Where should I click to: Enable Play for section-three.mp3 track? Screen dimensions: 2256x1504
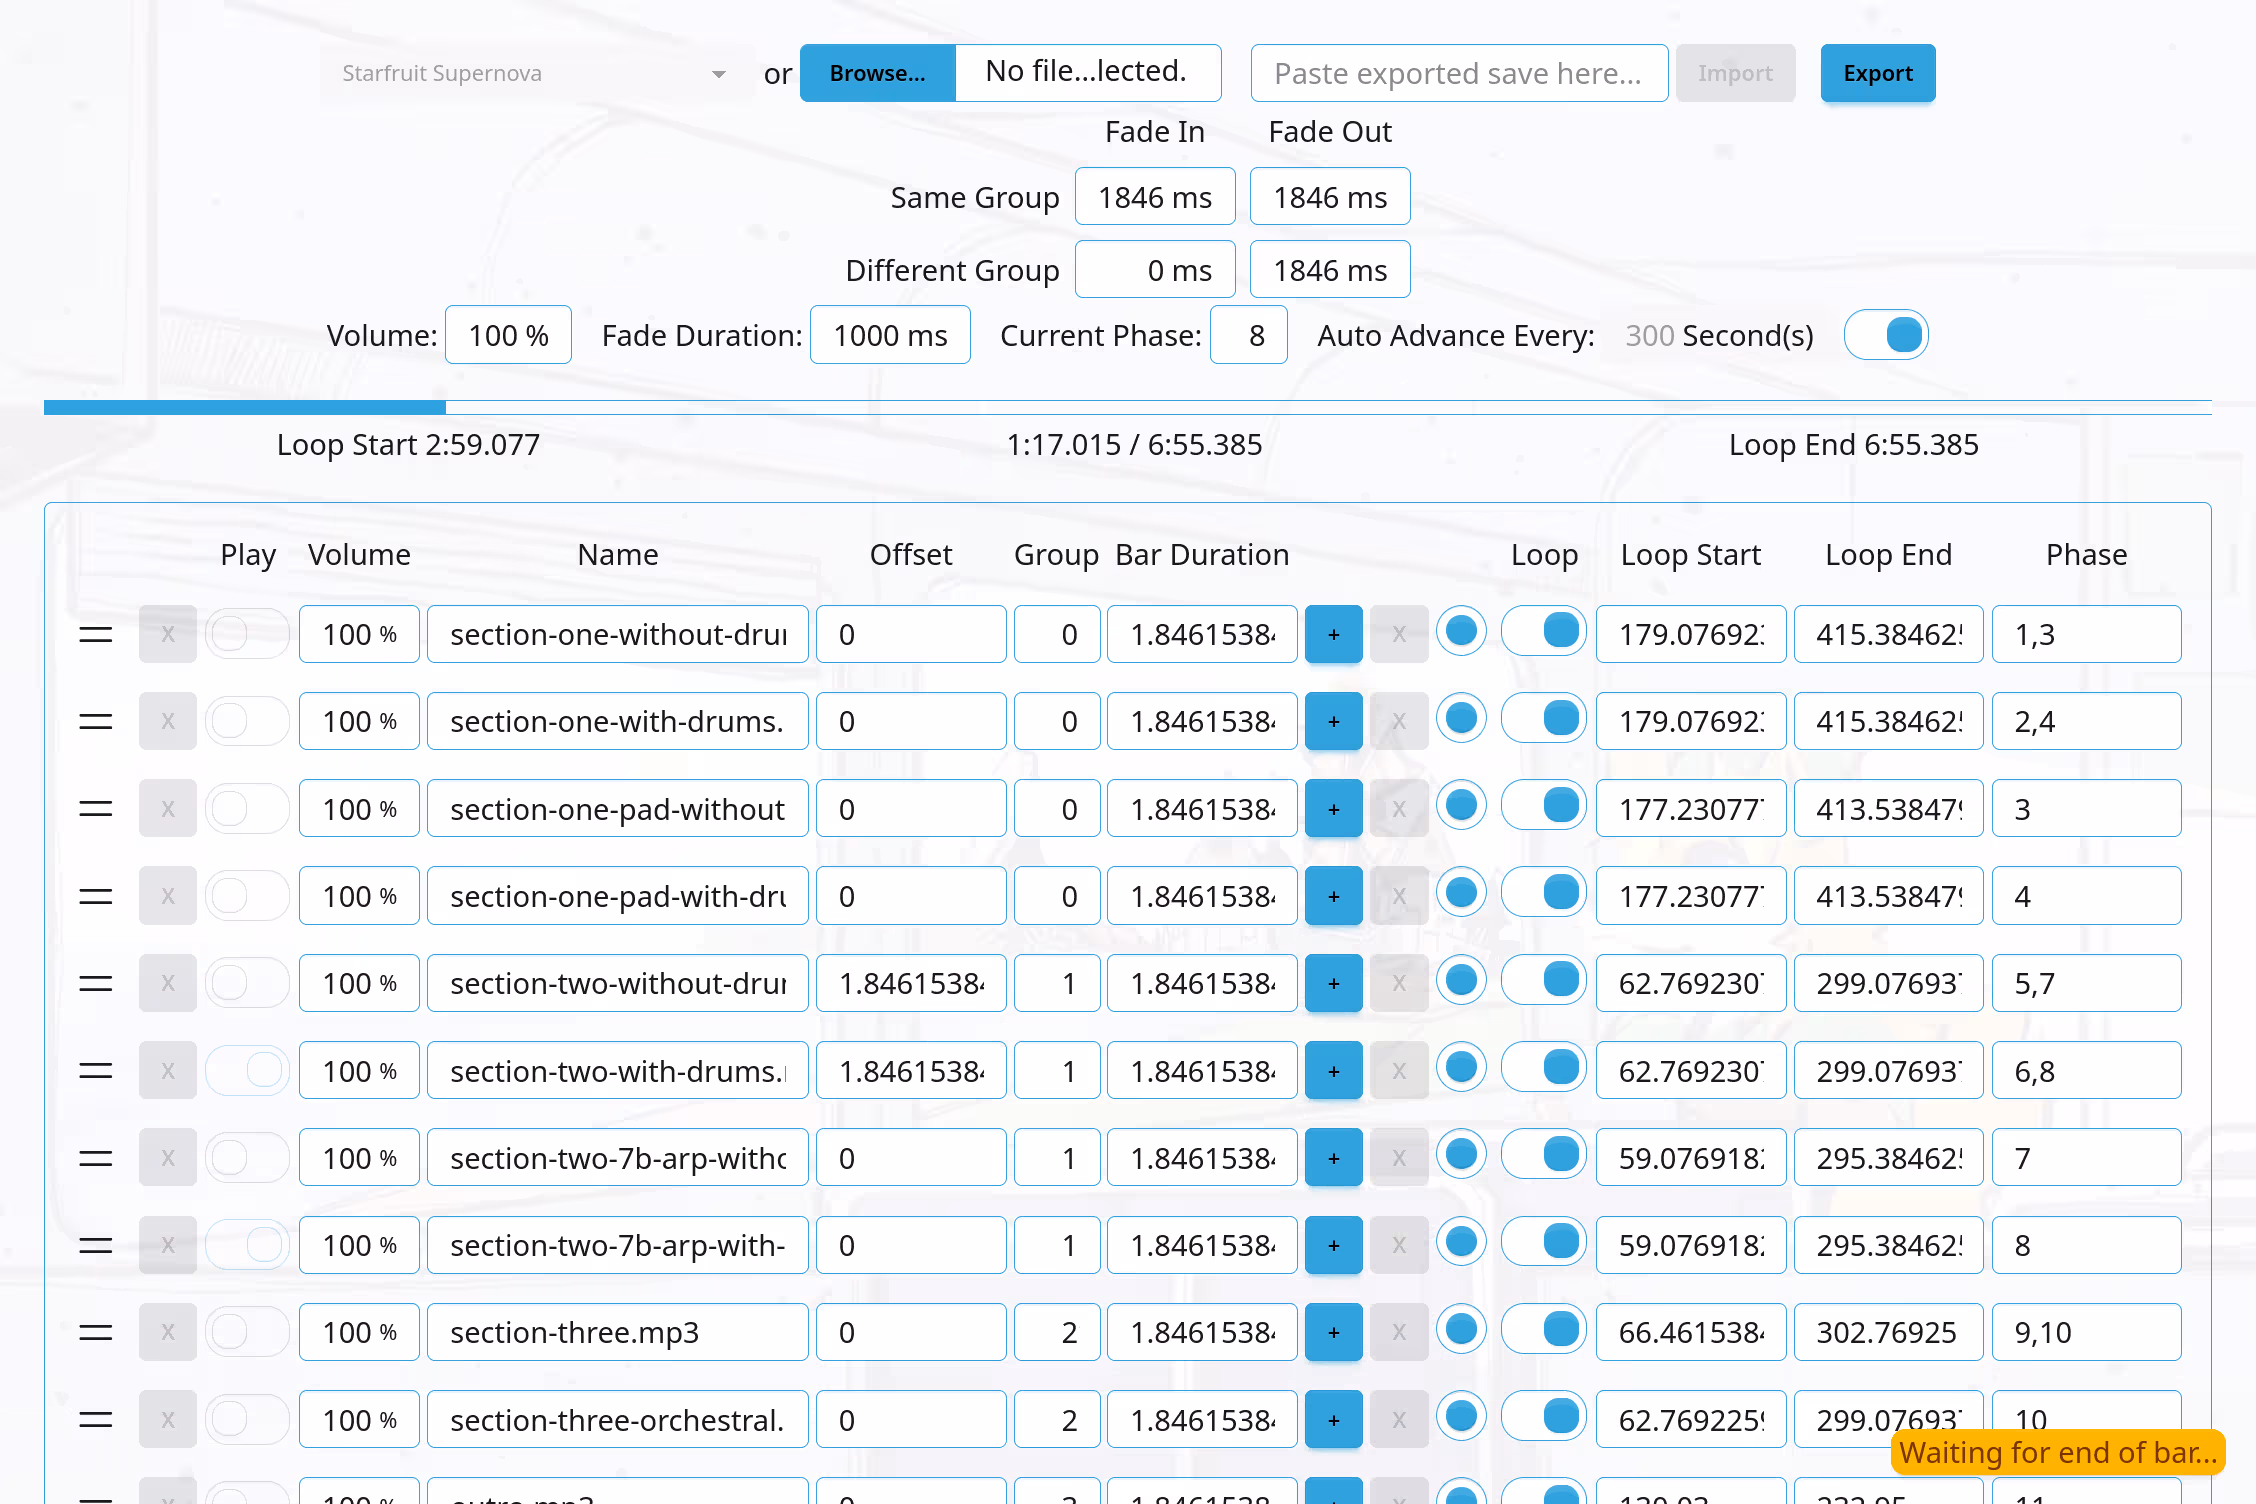coord(247,1332)
